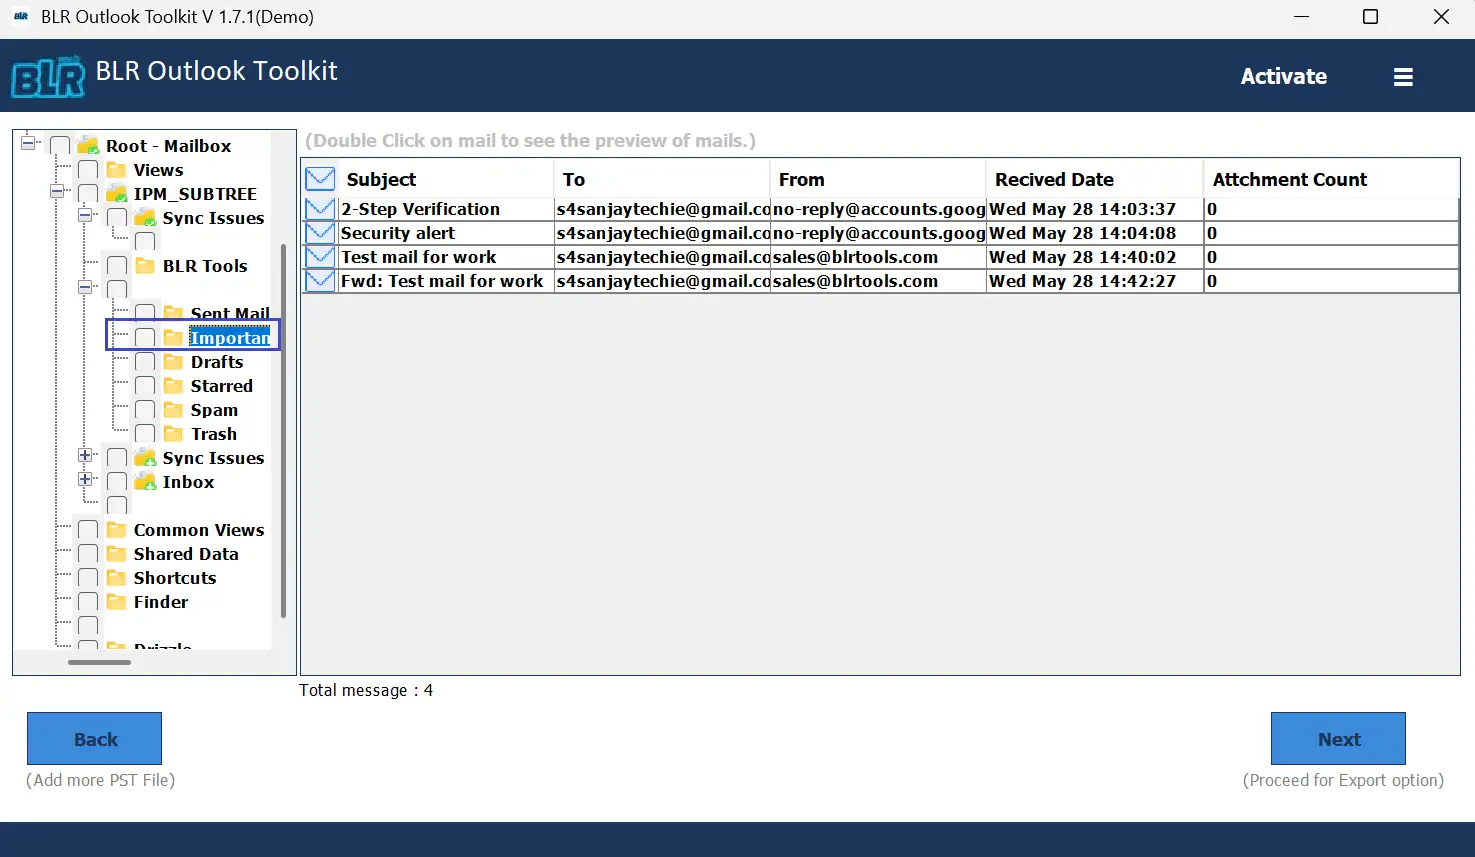Collapse the Root - Mailbox tree
Screen dimensions: 1475x857
[28, 143]
